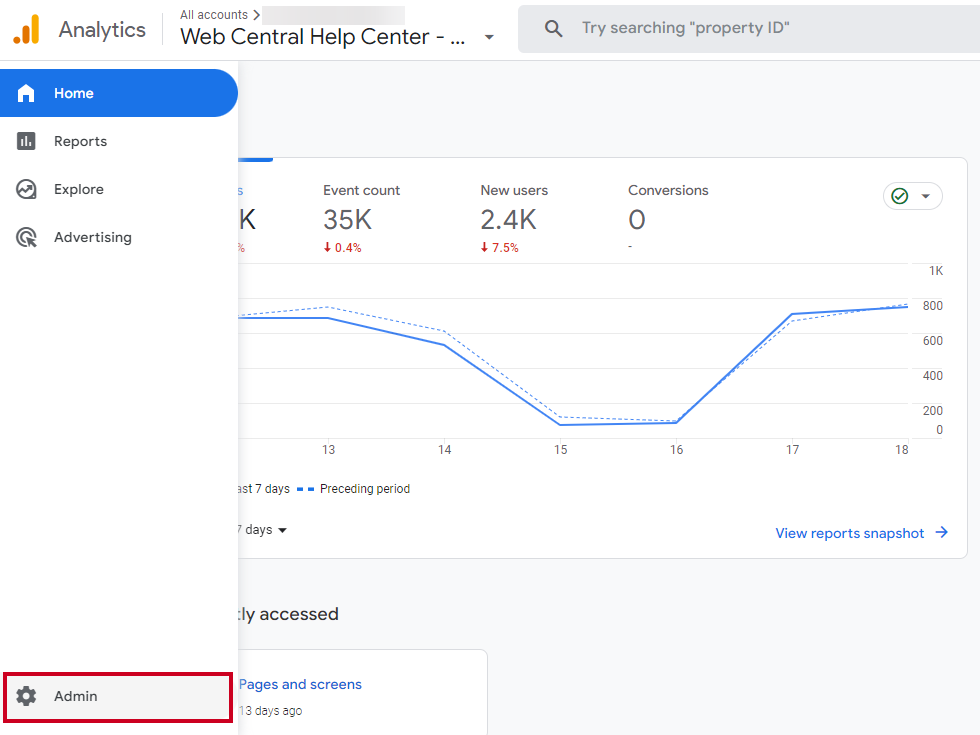980x735 pixels.
Task: Click the green checkmark status icon
Action: click(899, 196)
